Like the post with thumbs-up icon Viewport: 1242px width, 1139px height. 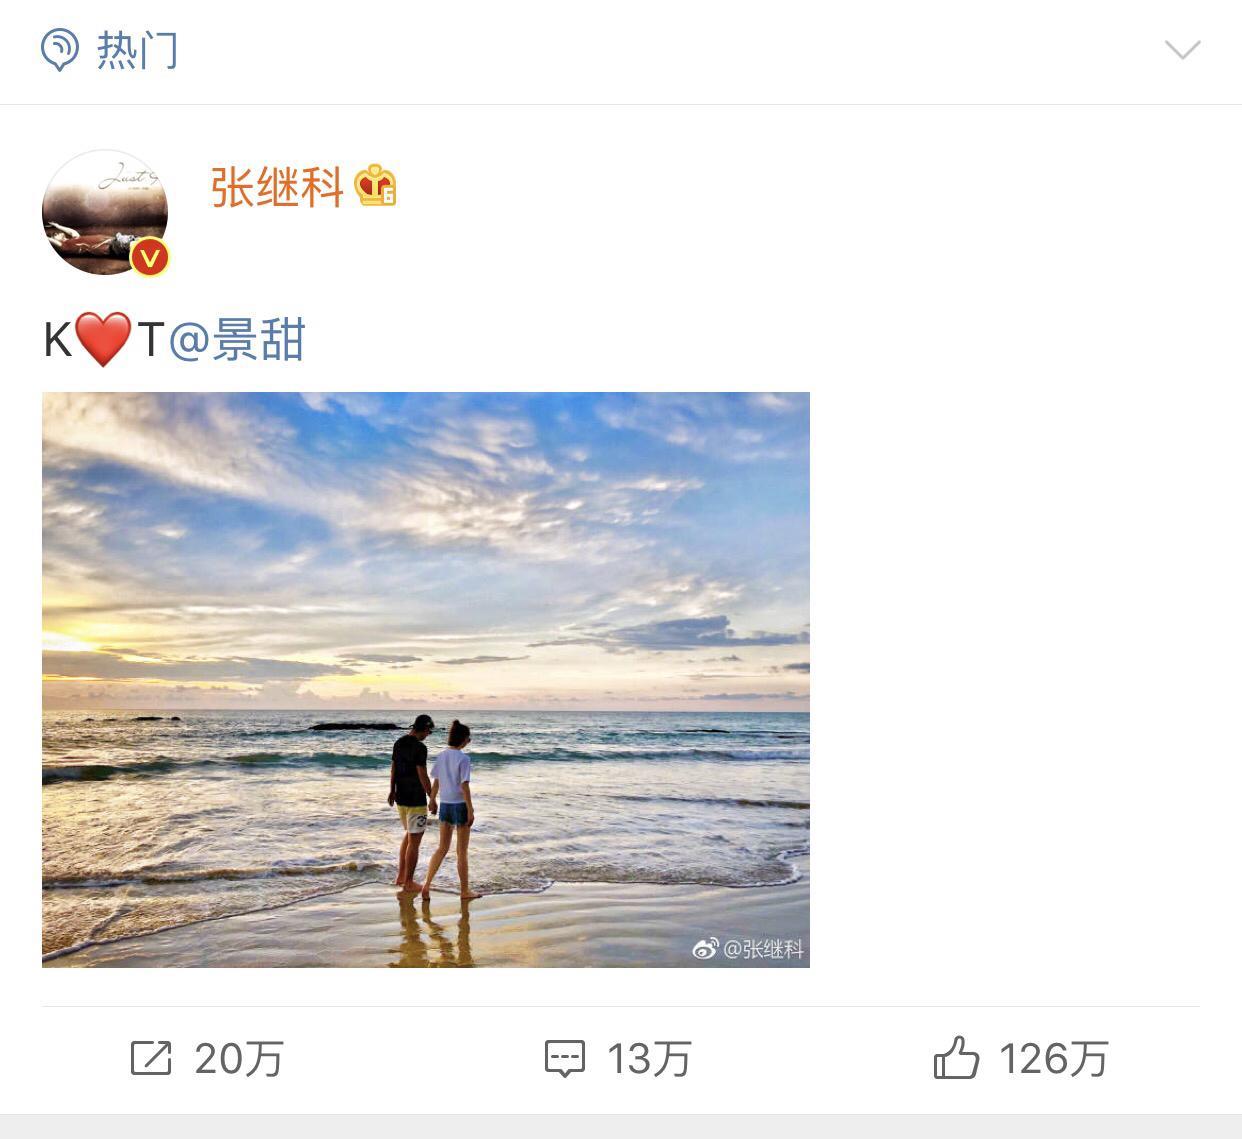tap(956, 1057)
